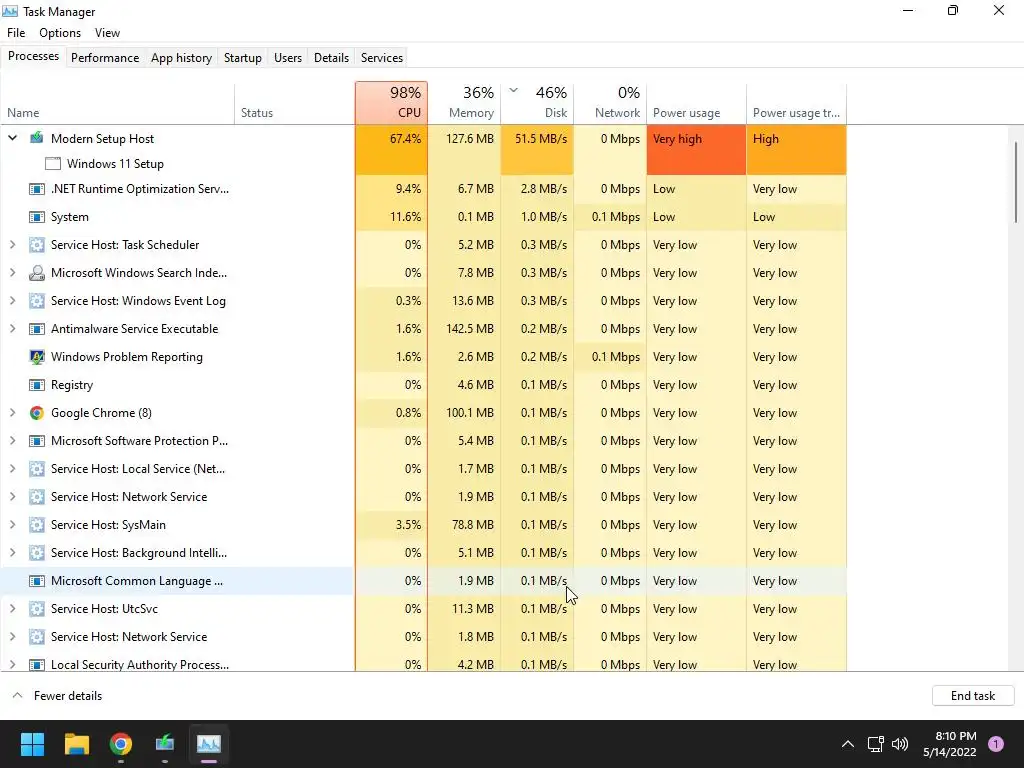Sort by the Network column header
This screenshot has height=768, width=1024.
point(610,103)
